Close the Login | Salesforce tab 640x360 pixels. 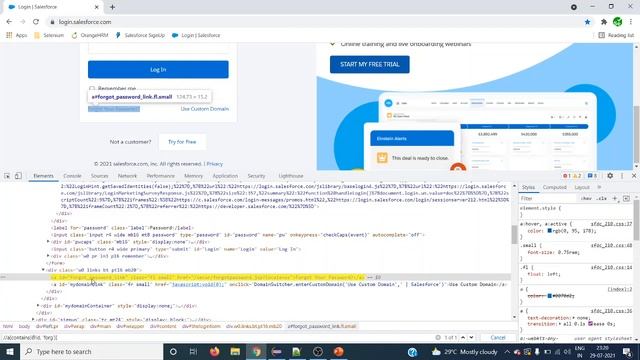point(96,7)
